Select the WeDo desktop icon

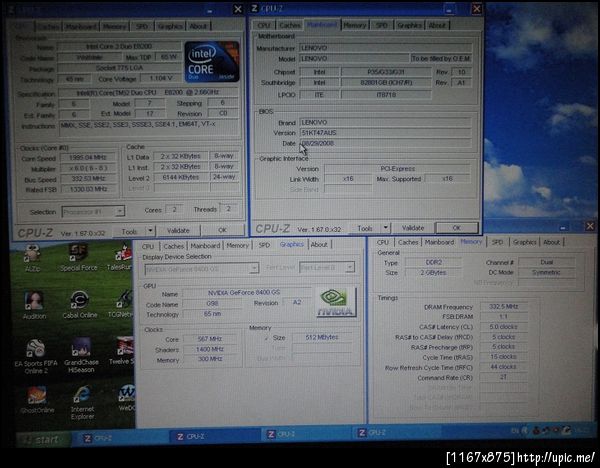tap(126, 398)
